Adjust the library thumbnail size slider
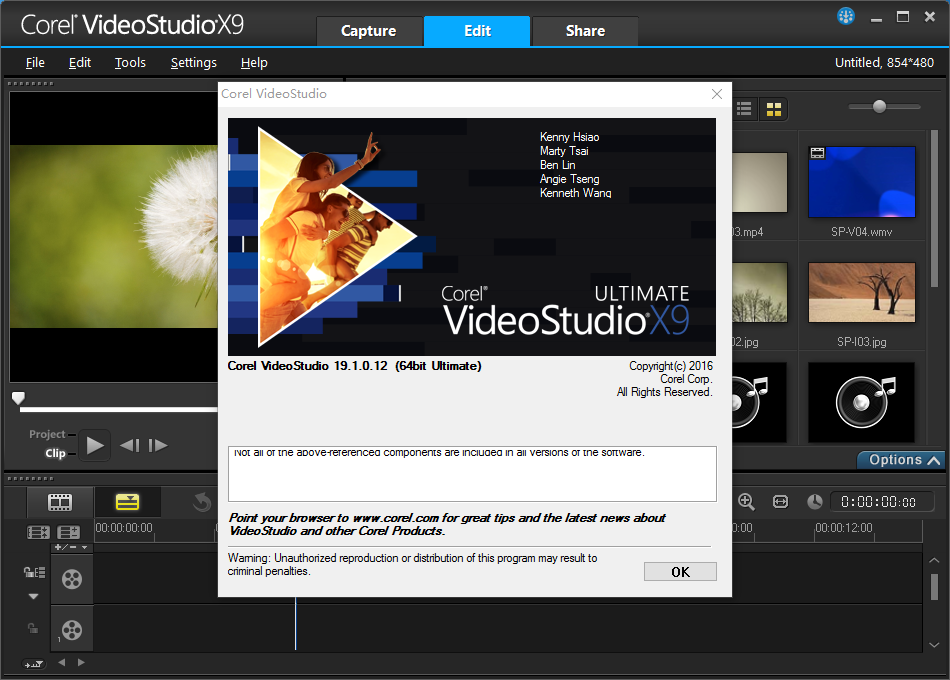 [880, 107]
